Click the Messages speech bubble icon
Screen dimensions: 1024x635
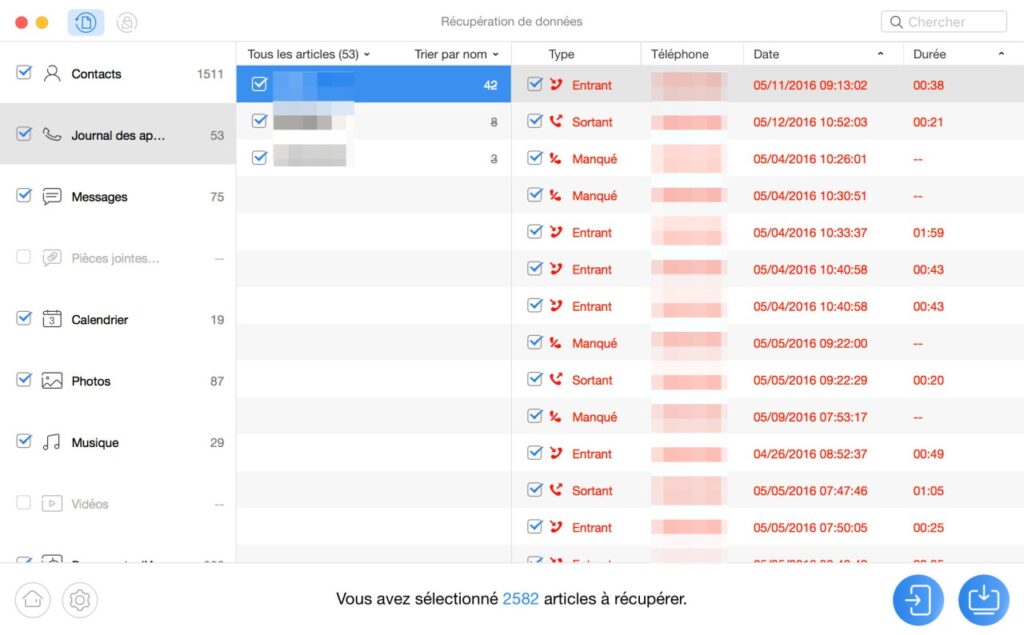pyautogui.click(x=52, y=197)
